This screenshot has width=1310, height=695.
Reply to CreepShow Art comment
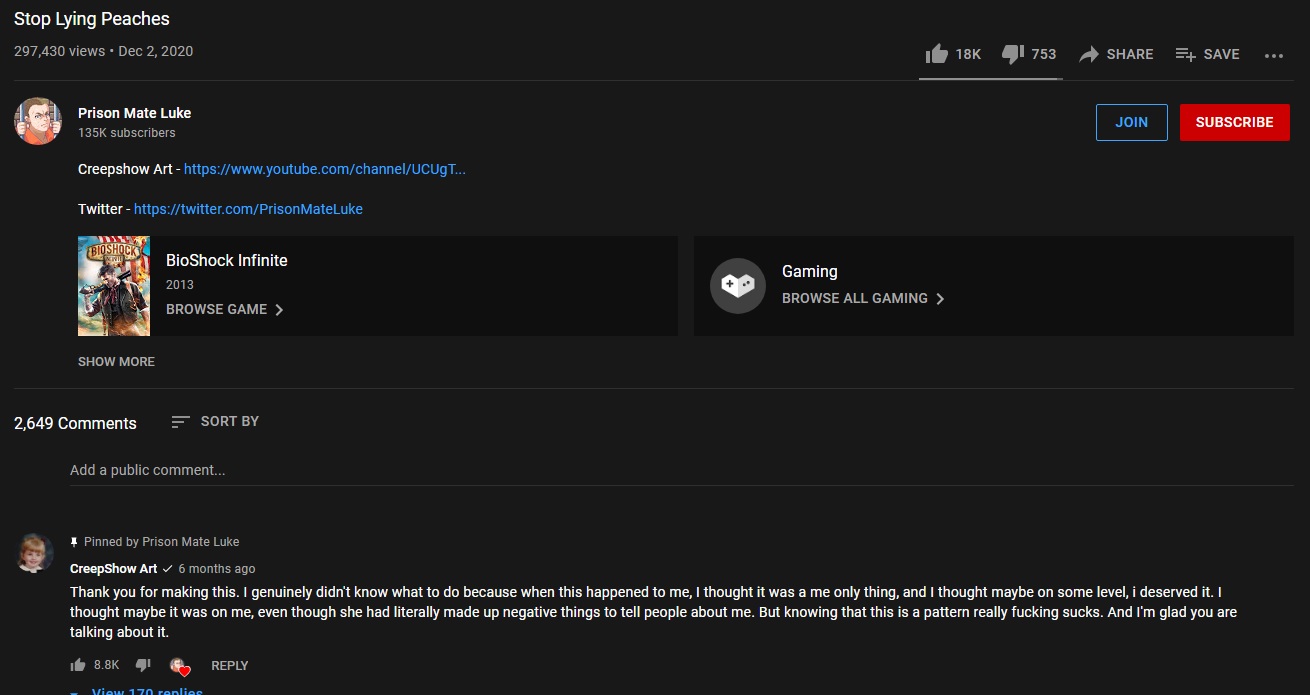coord(230,666)
